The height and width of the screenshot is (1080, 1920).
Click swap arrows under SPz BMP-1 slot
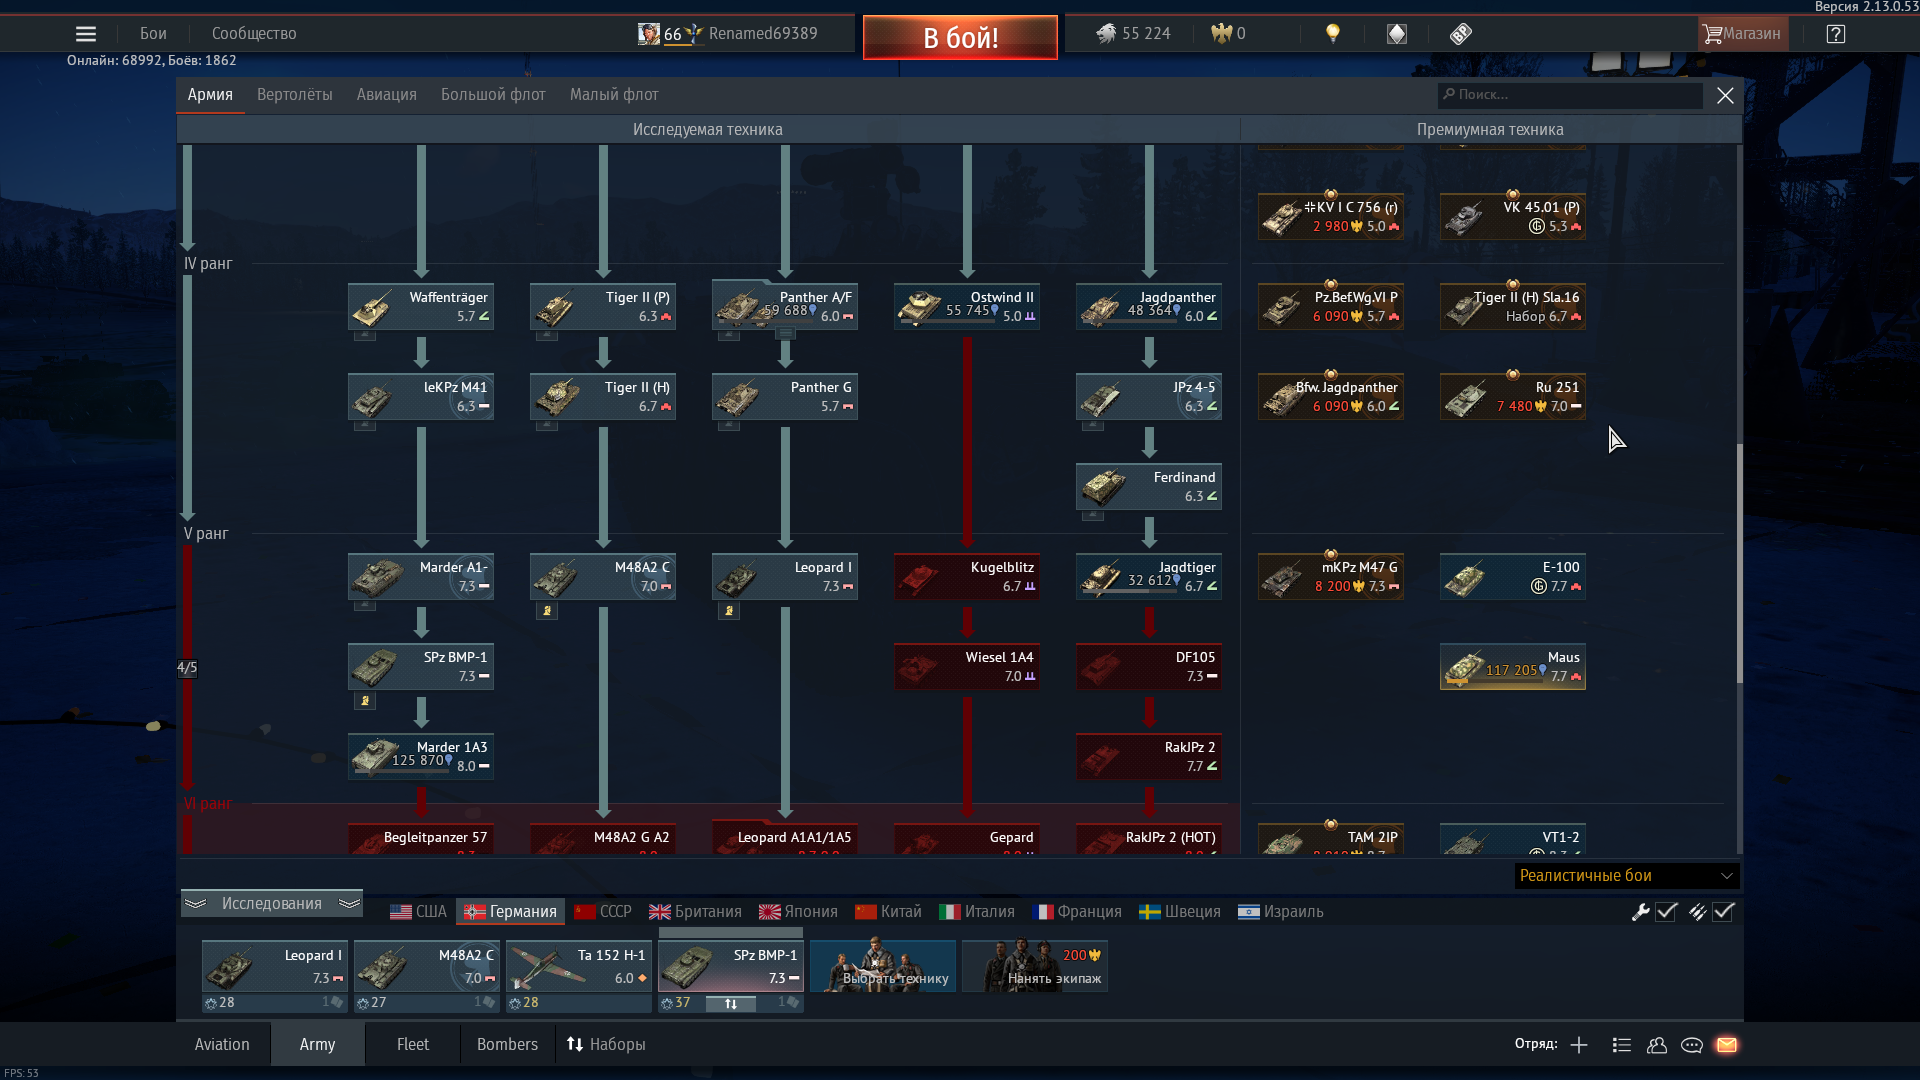pyautogui.click(x=731, y=1004)
